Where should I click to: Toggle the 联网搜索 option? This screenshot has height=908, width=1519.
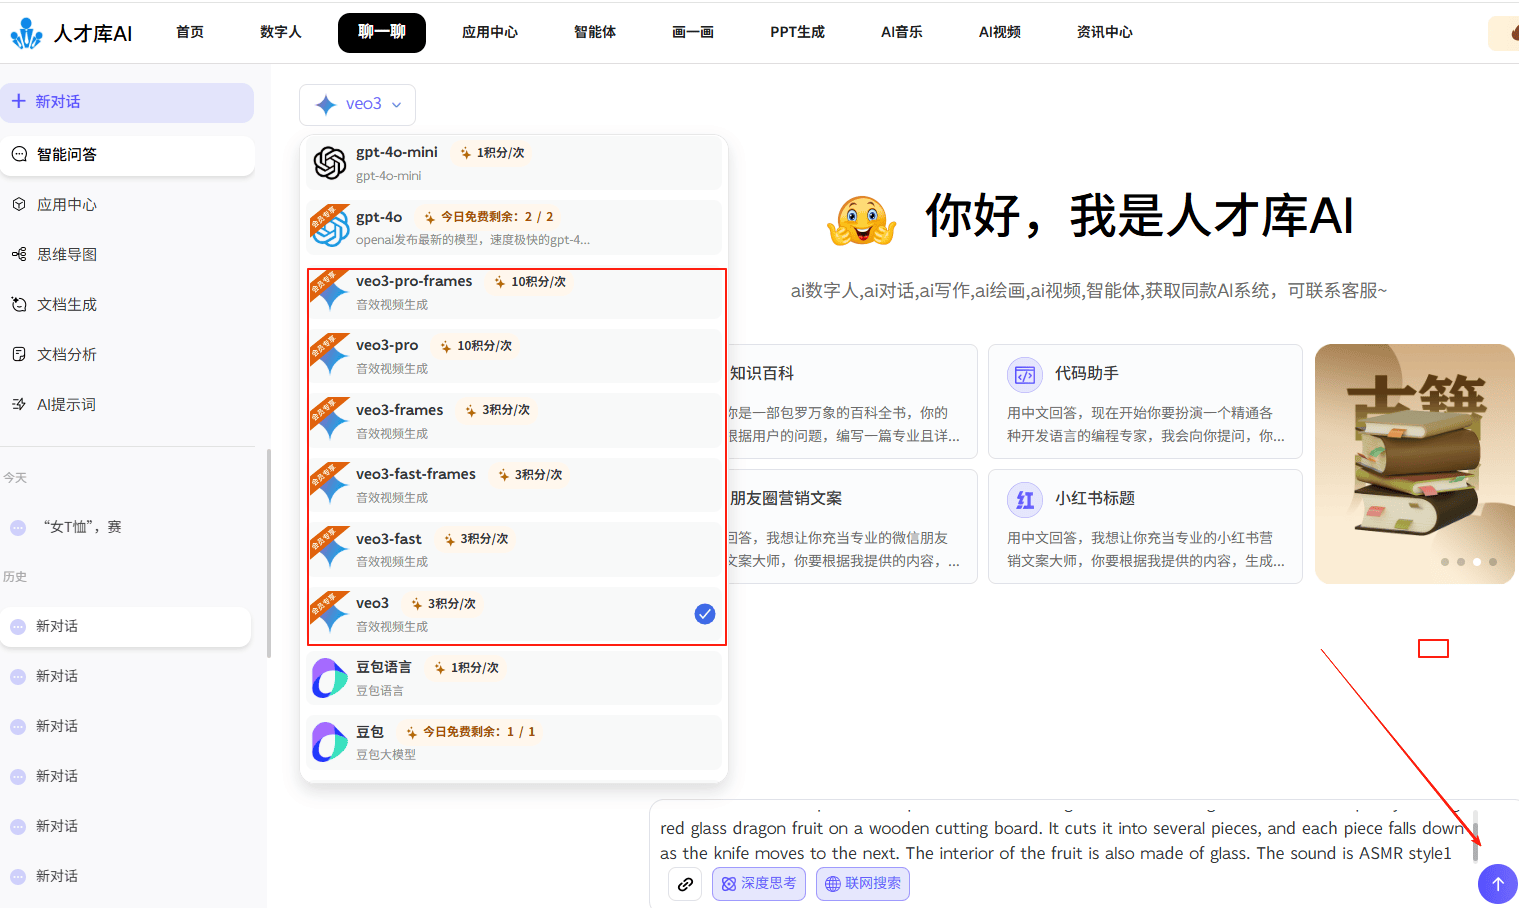pyautogui.click(x=863, y=884)
